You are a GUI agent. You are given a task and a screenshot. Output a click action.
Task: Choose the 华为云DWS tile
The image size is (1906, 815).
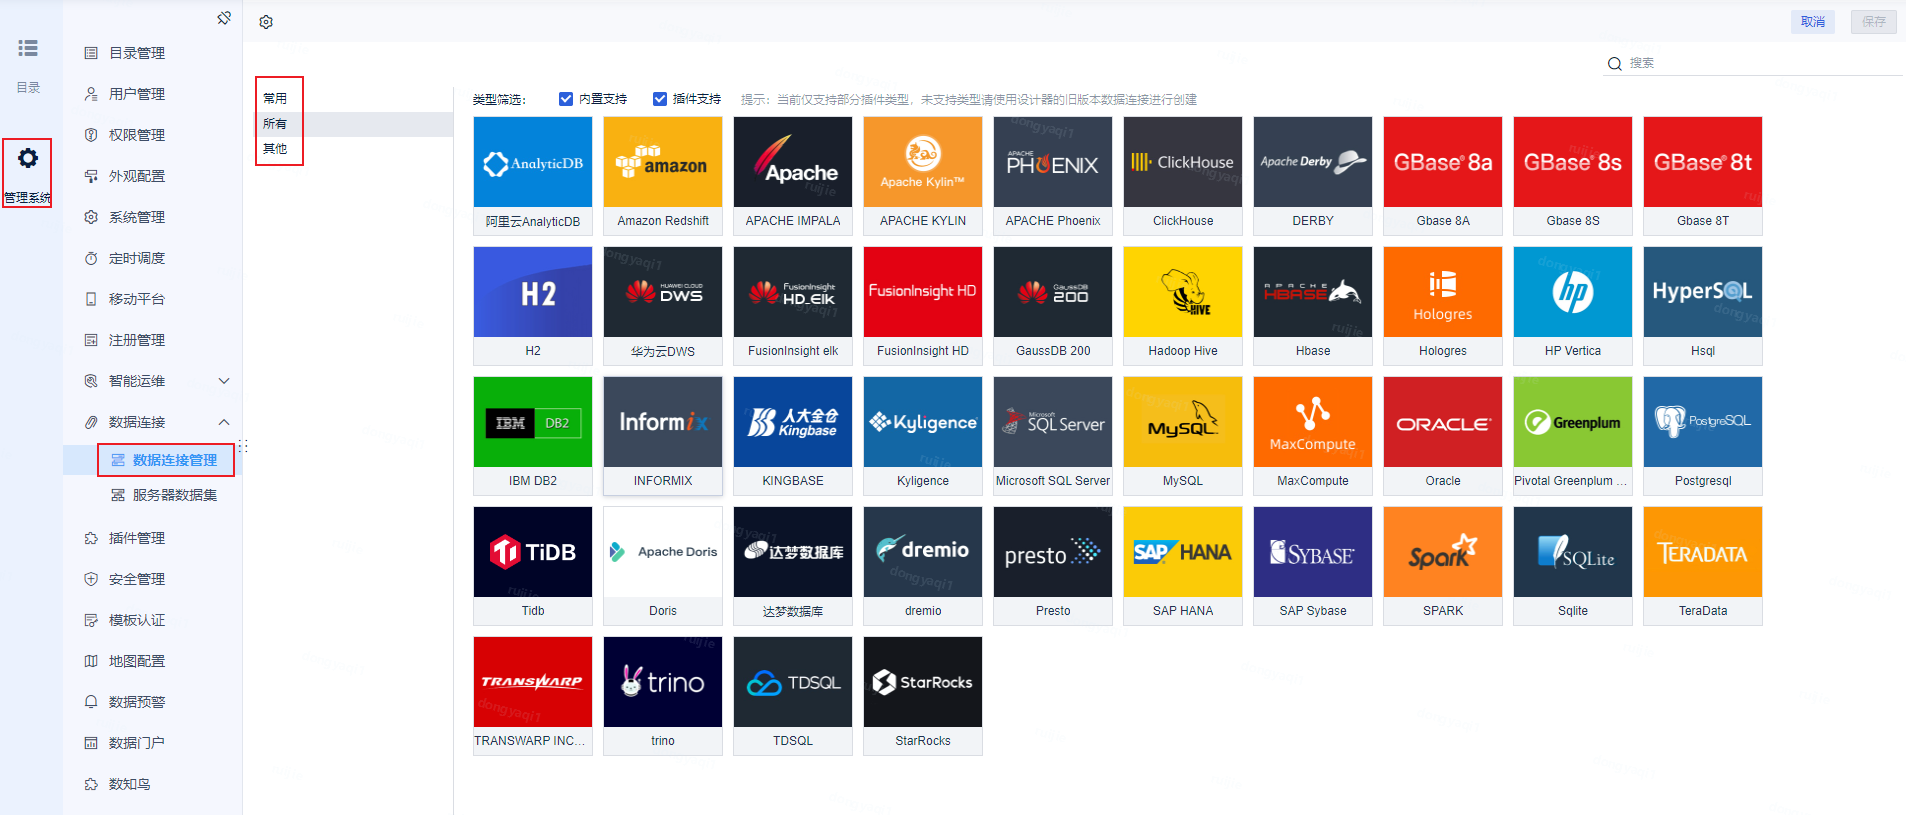coord(663,306)
